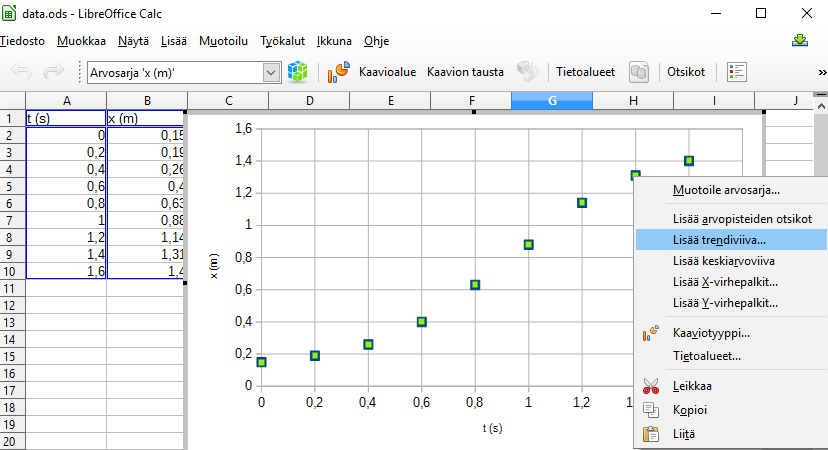Click the 3D view icon in toolbar

pyautogui.click(x=526, y=72)
